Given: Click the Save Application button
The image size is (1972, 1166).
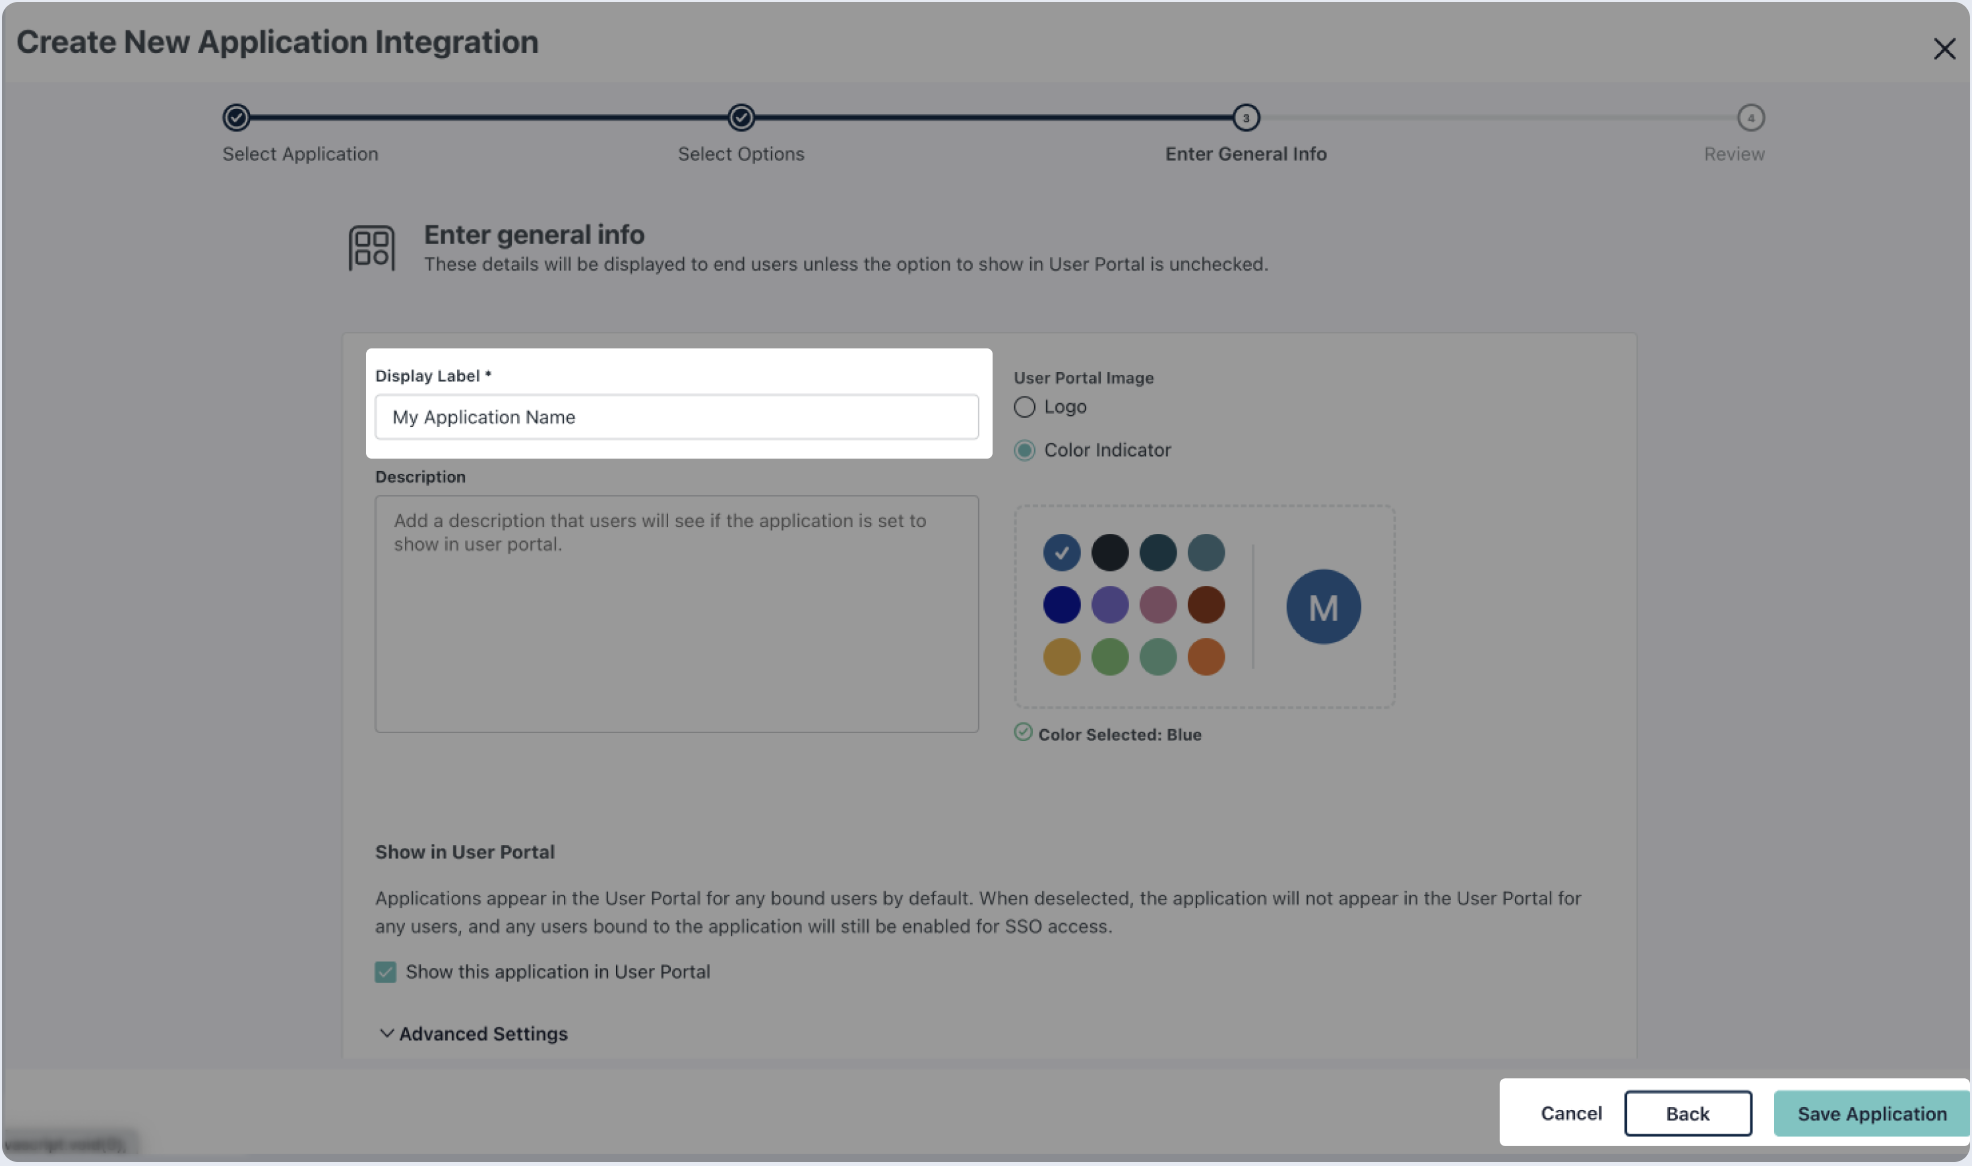Looking at the screenshot, I should click(x=1871, y=1114).
